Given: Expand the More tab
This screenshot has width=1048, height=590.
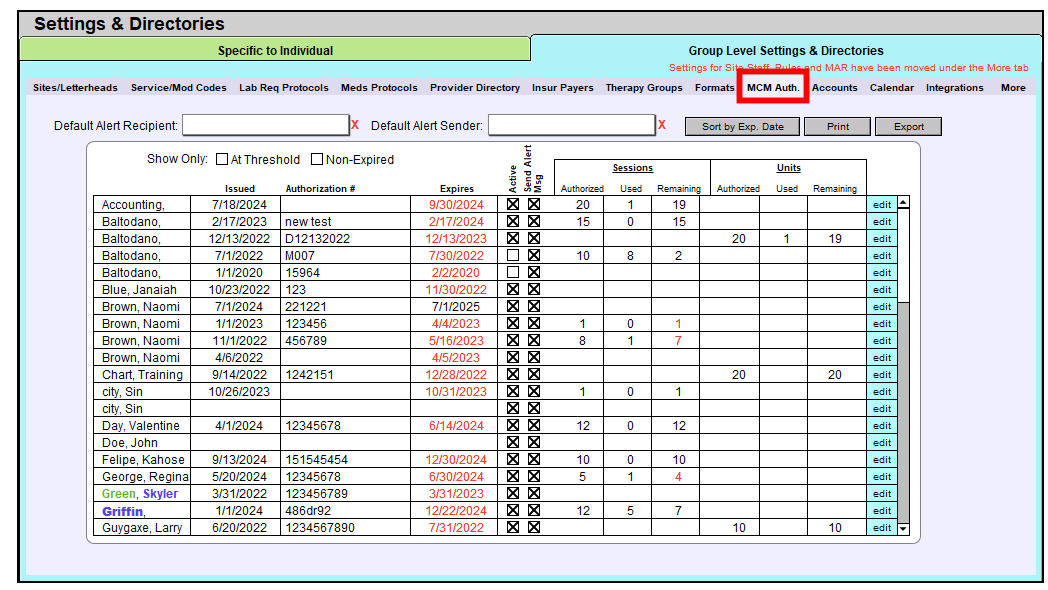Looking at the screenshot, I should (1013, 87).
